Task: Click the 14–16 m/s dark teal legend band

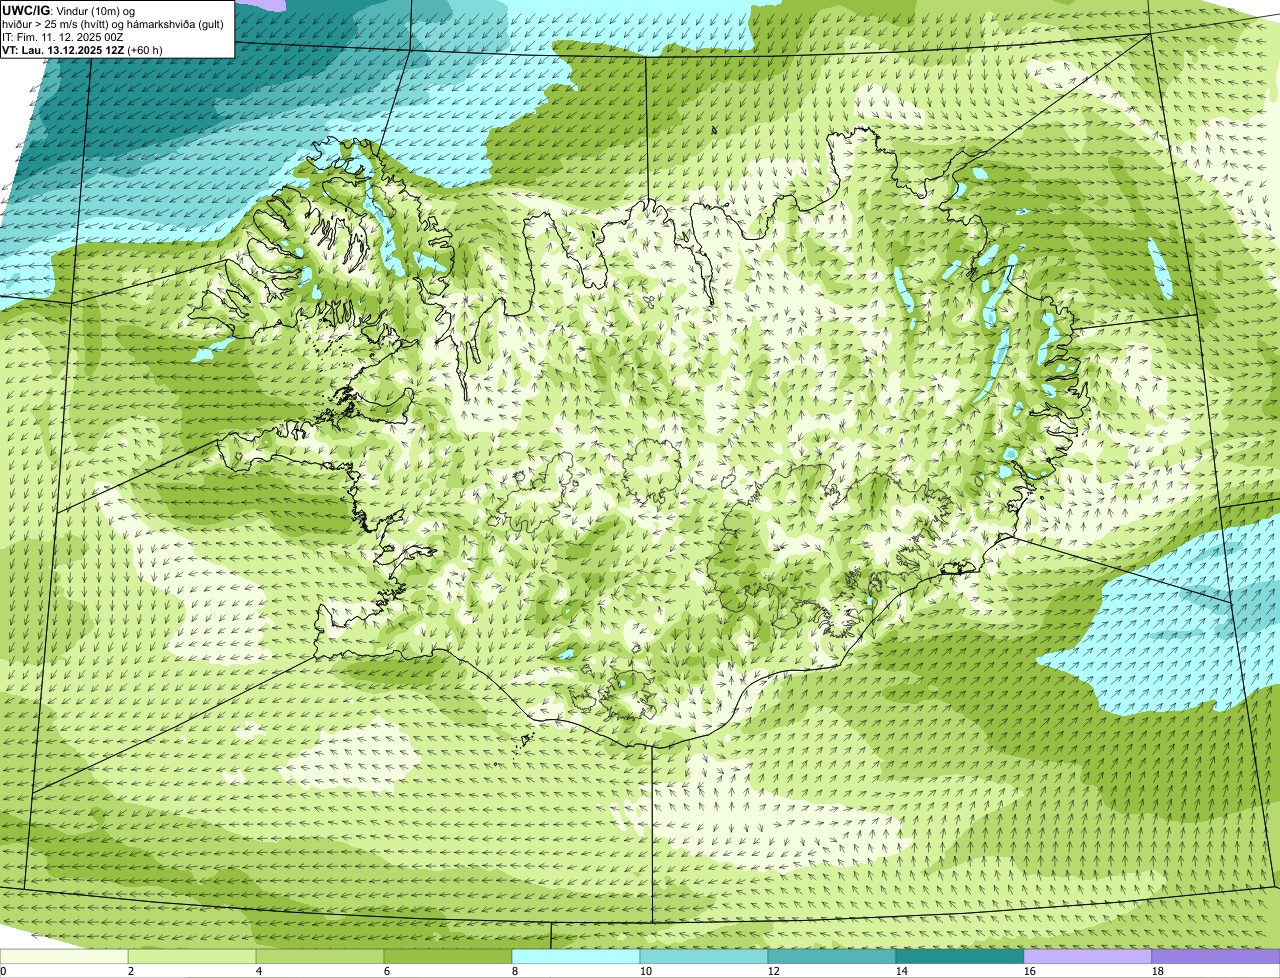Action: tap(960, 956)
